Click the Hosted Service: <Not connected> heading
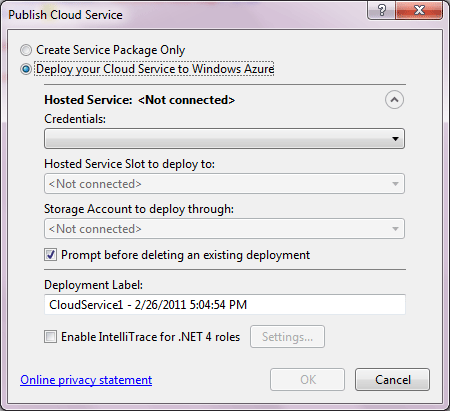 point(140,100)
